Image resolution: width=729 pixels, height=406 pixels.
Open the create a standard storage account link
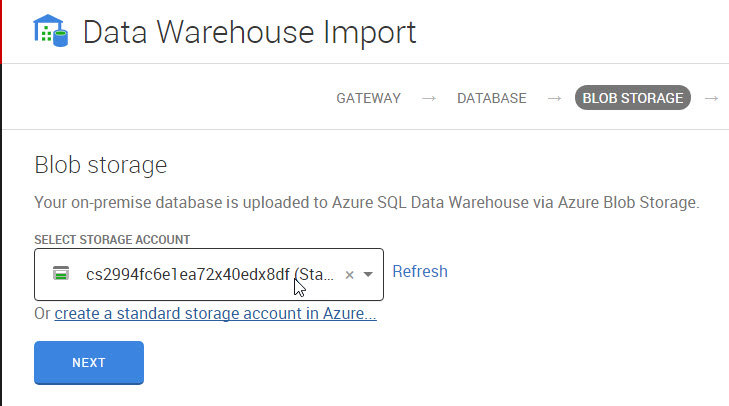click(215, 314)
